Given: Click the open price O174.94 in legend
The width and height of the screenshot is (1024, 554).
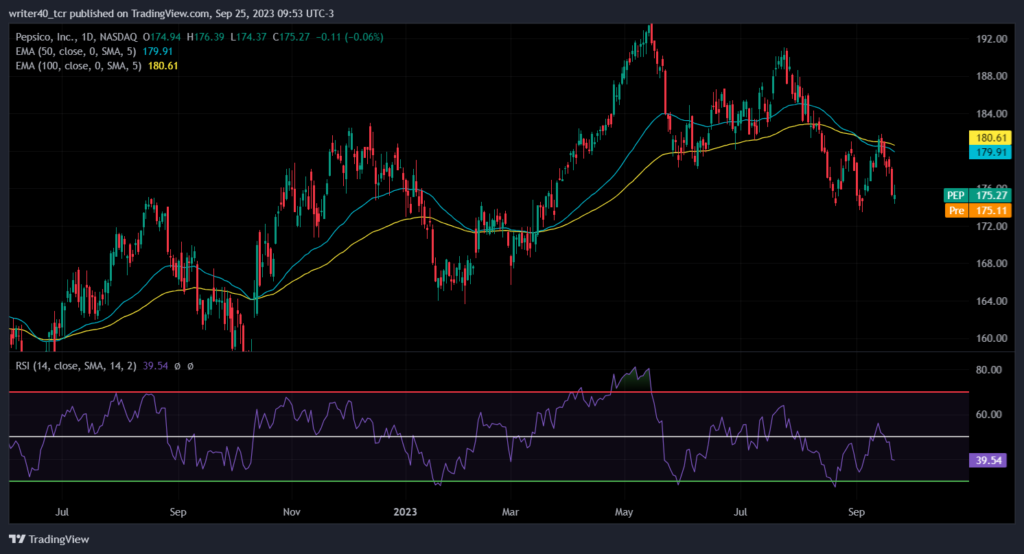Looking at the screenshot, I should (x=162, y=37).
